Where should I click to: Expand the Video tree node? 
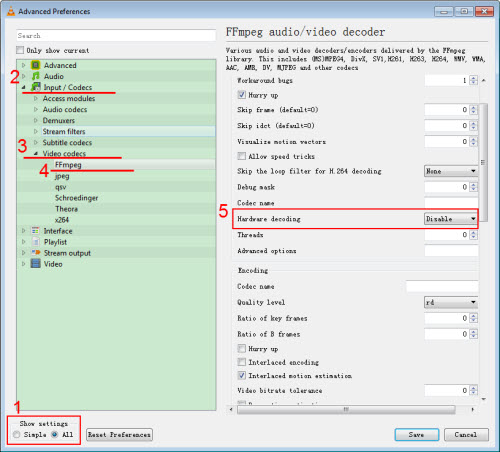coord(24,264)
